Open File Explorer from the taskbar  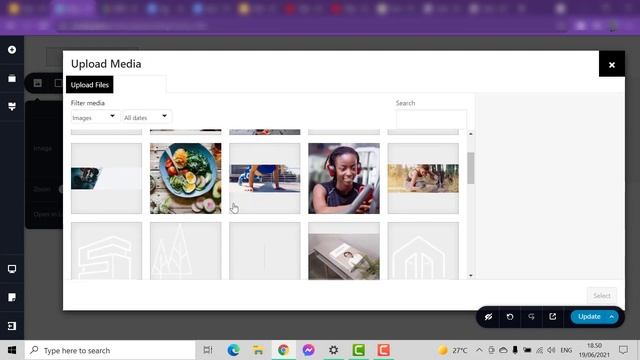(258, 350)
